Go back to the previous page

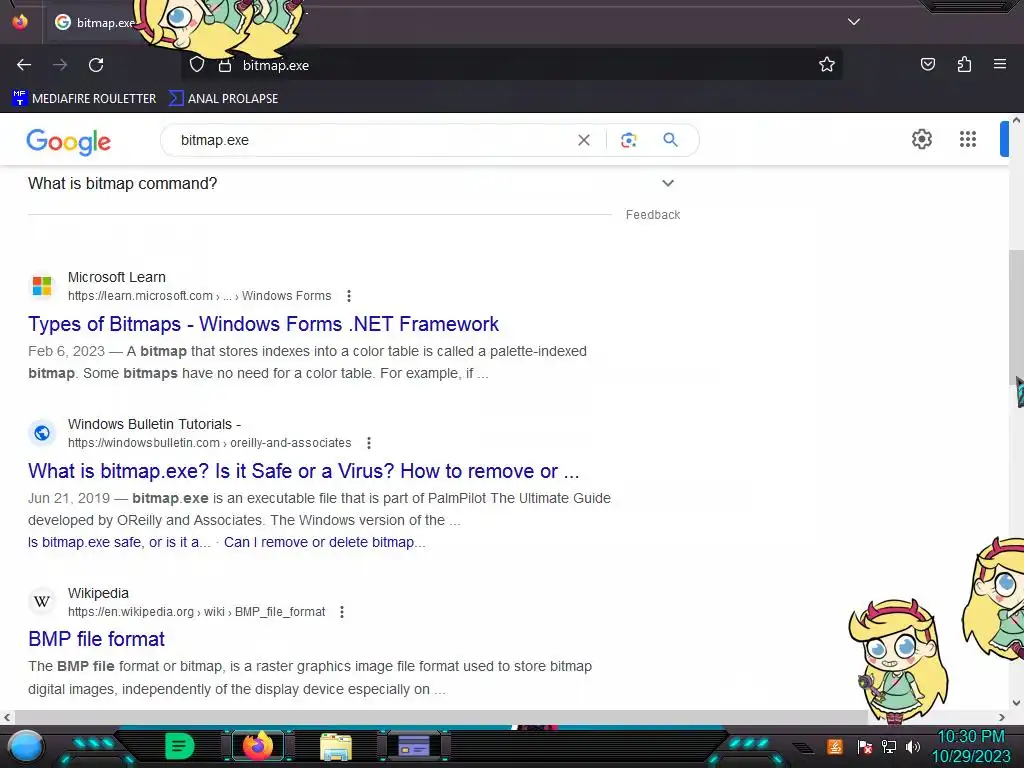pos(24,65)
